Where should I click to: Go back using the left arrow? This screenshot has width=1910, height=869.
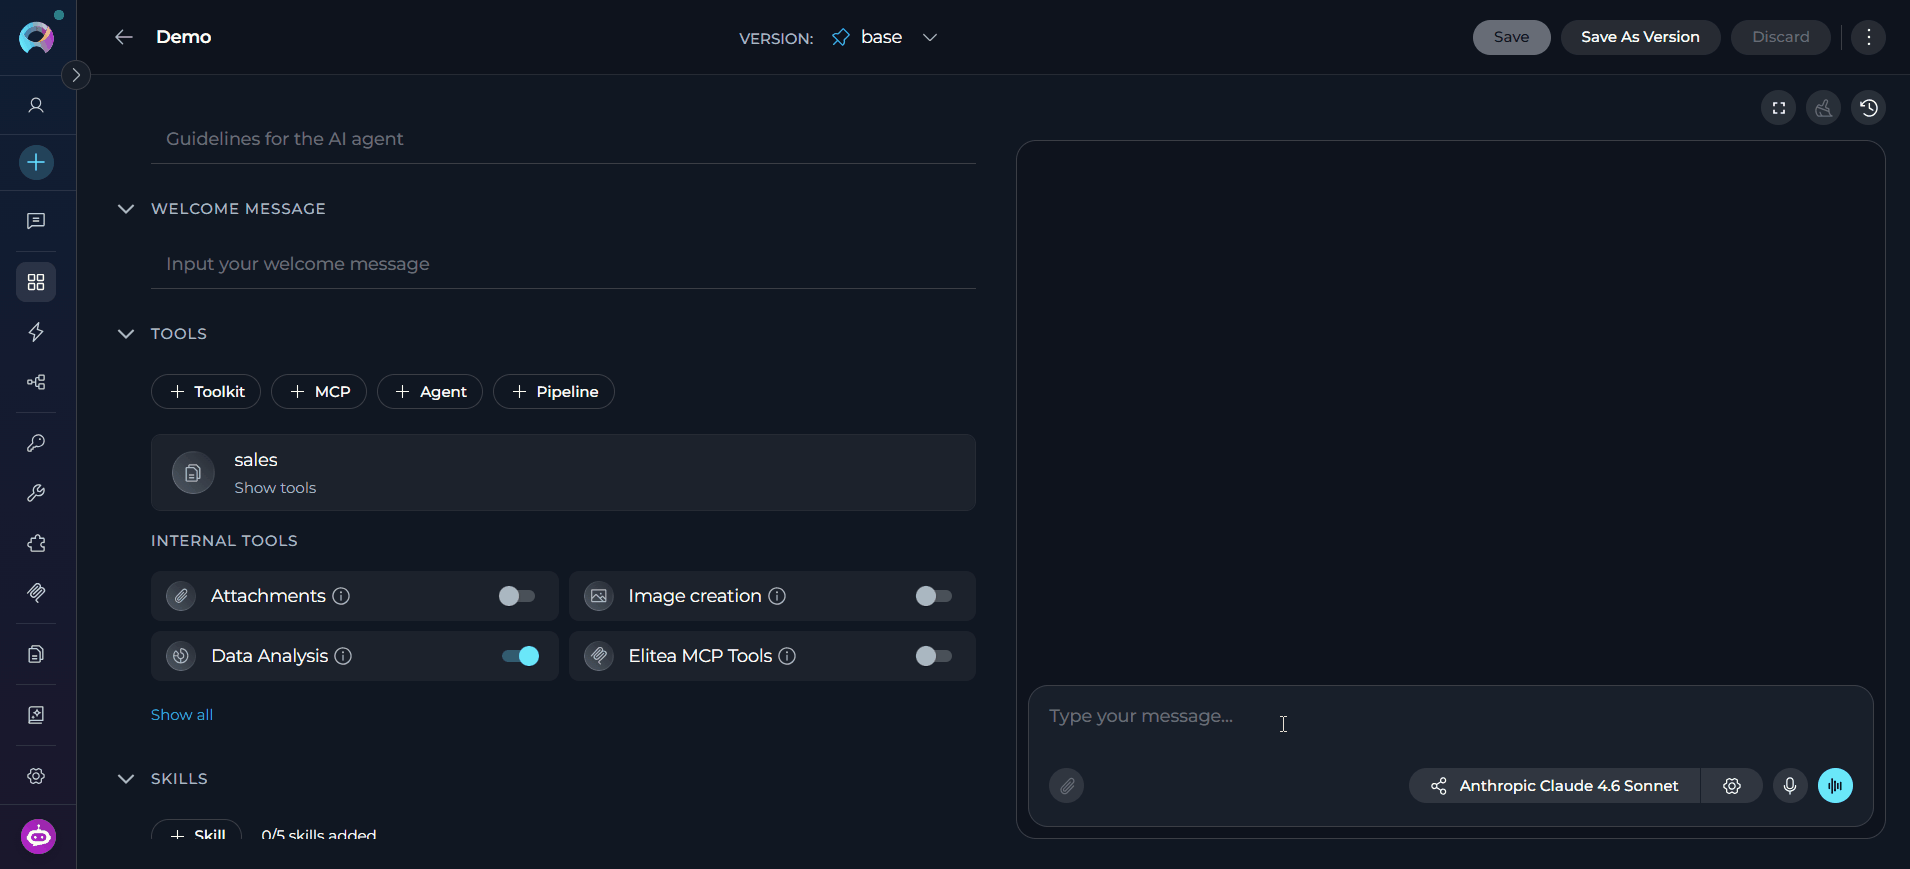[x=124, y=37]
